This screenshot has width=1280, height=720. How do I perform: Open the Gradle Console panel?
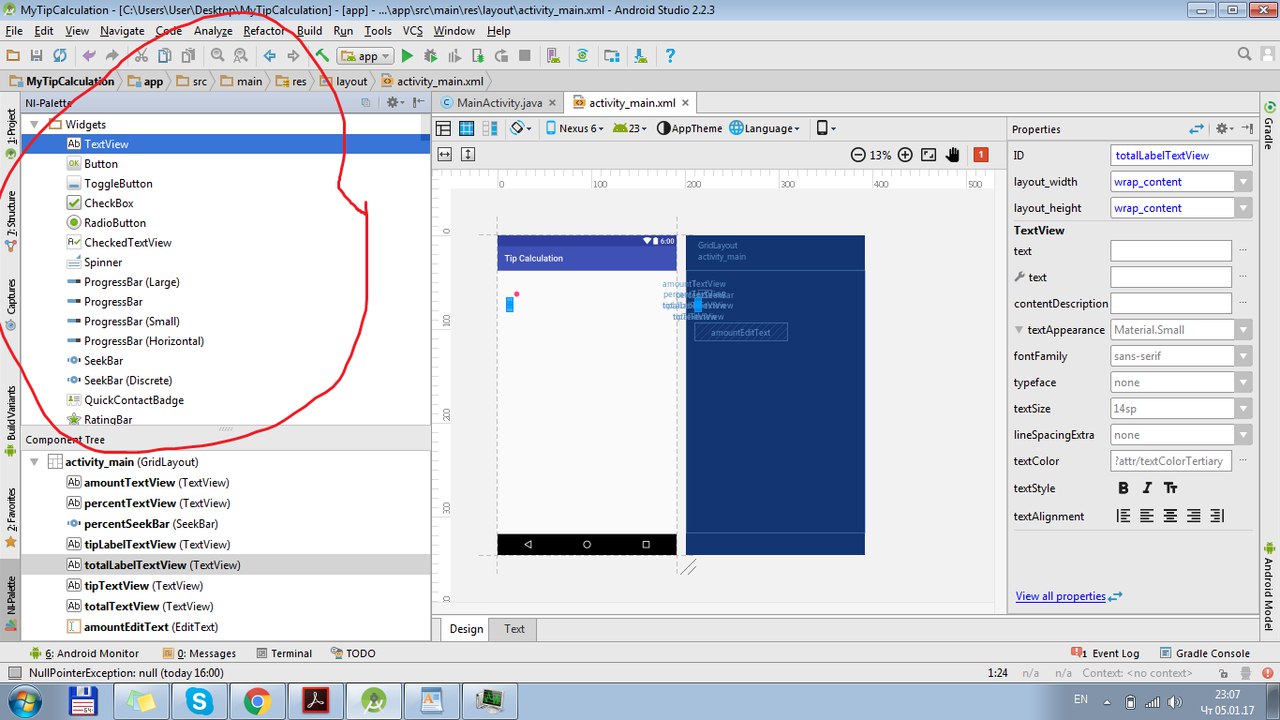[1204, 653]
